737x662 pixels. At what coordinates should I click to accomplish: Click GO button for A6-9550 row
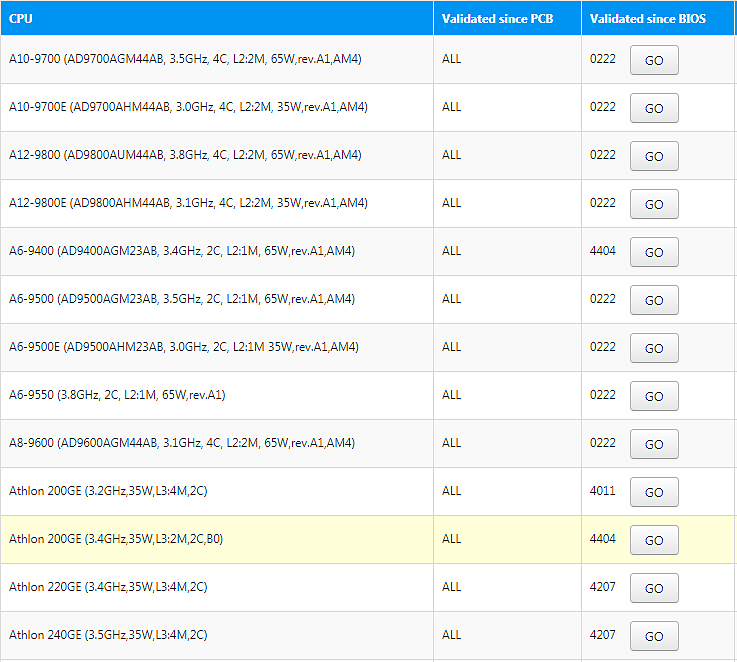pos(654,396)
